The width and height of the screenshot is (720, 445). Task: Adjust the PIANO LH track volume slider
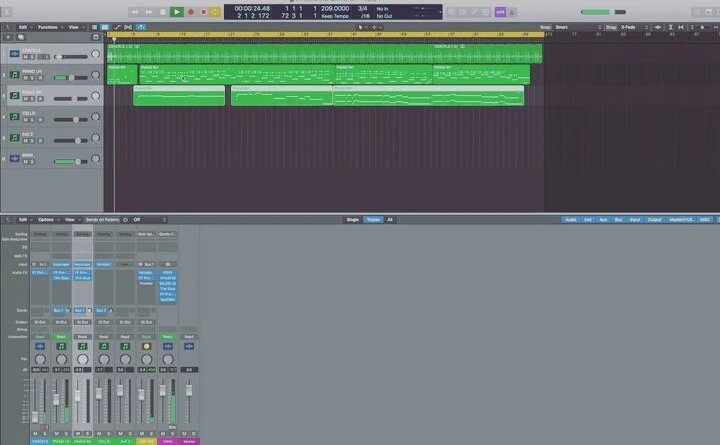tap(71, 78)
